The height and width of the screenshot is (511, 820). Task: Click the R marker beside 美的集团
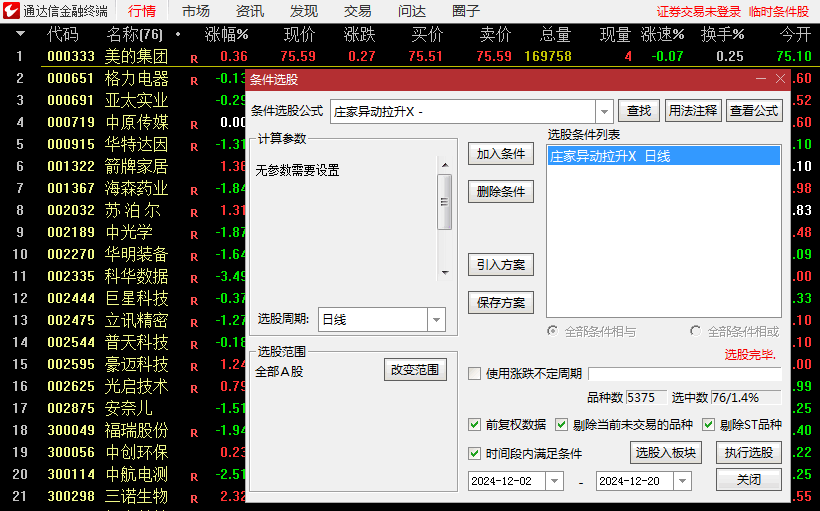point(194,59)
